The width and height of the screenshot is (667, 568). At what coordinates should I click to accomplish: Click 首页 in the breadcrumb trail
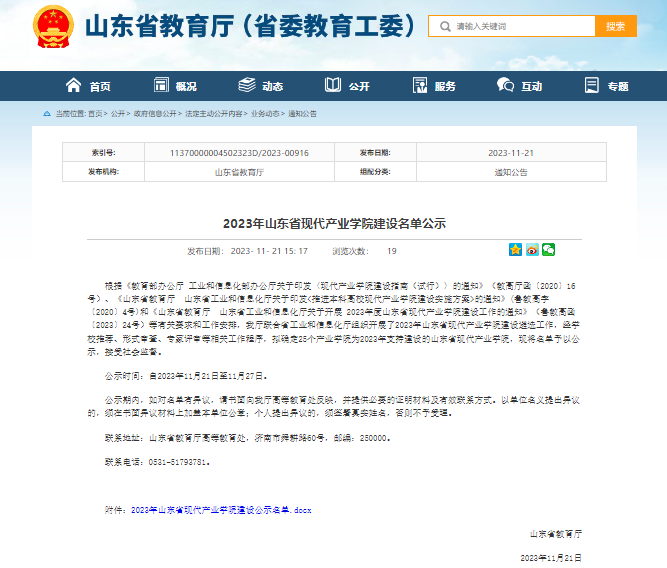click(95, 114)
